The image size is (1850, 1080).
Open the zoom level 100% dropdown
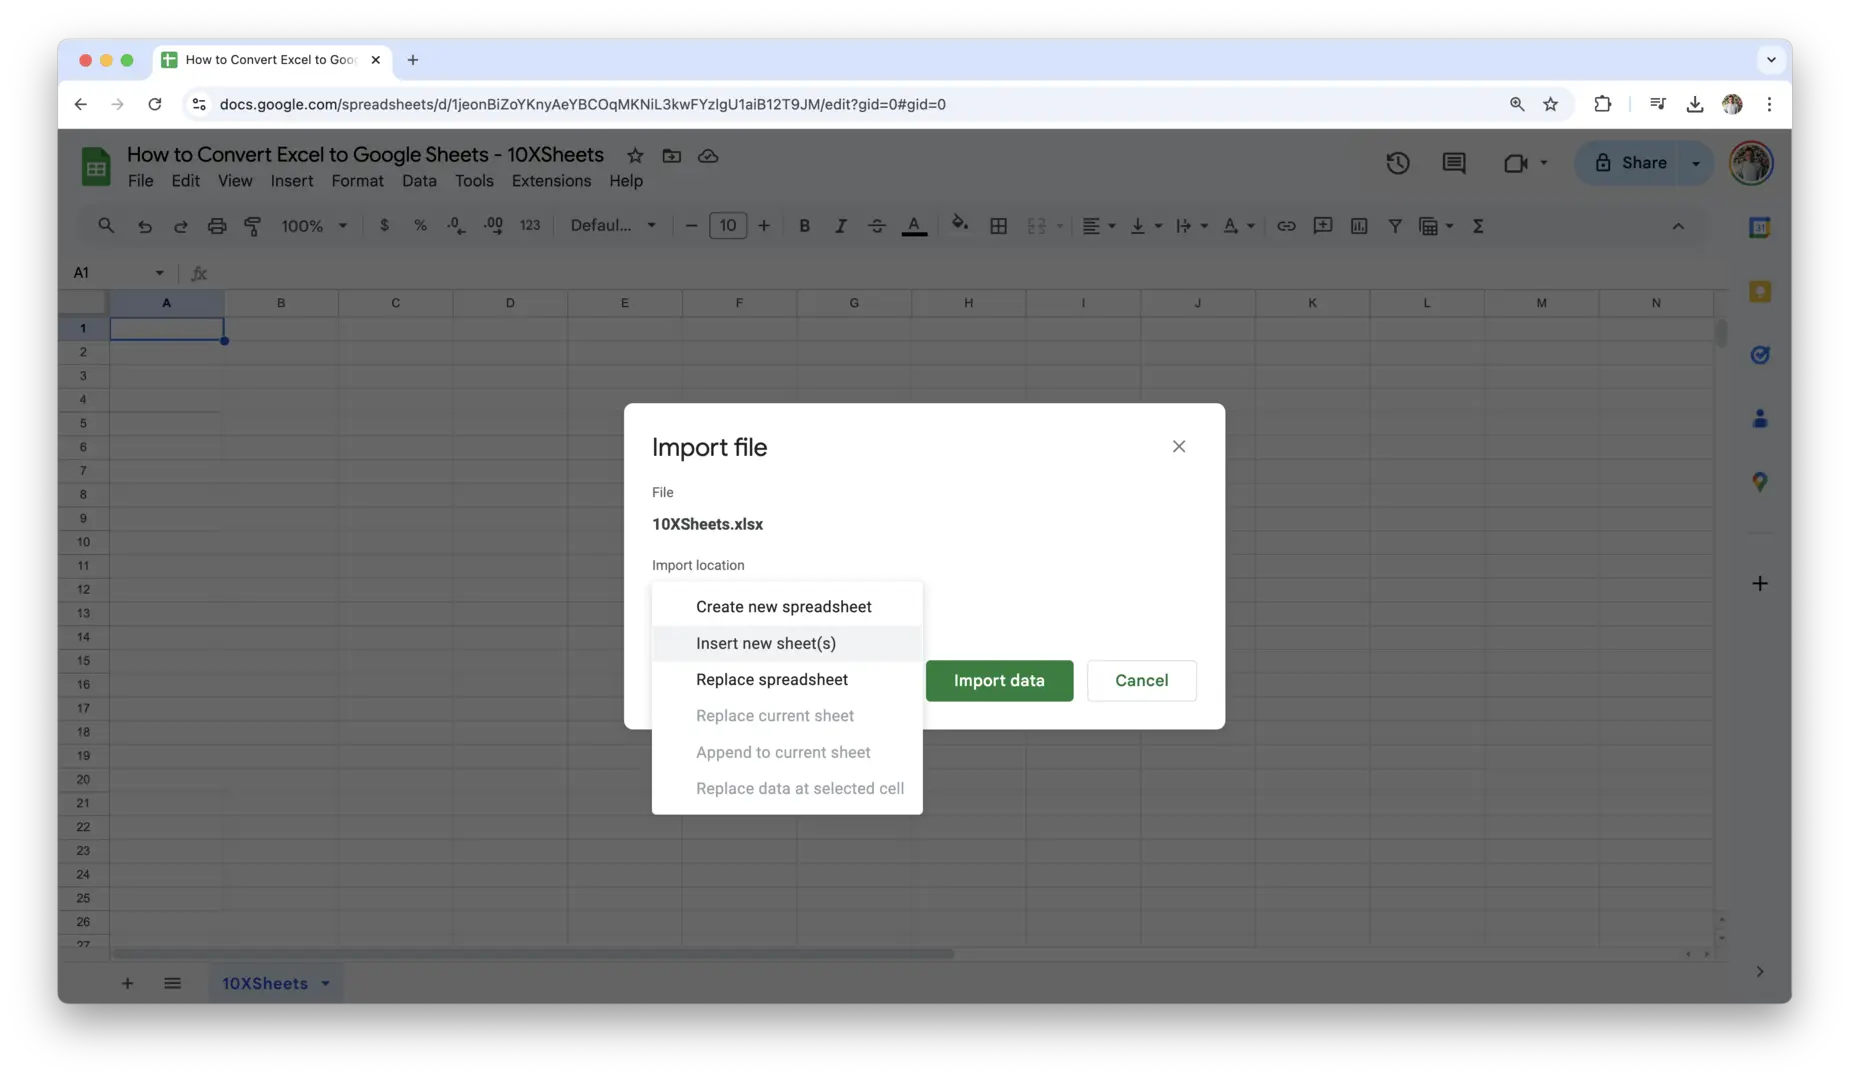click(x=314, y=226)
